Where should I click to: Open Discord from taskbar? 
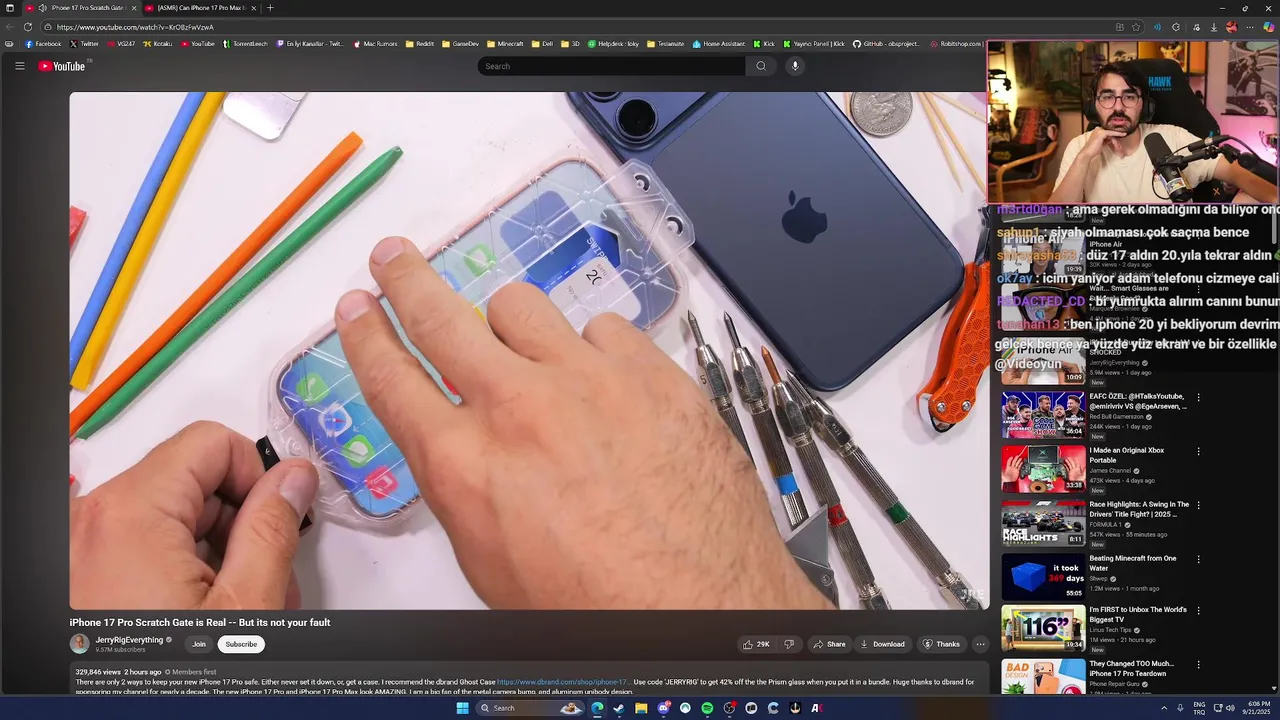point(663,708)
